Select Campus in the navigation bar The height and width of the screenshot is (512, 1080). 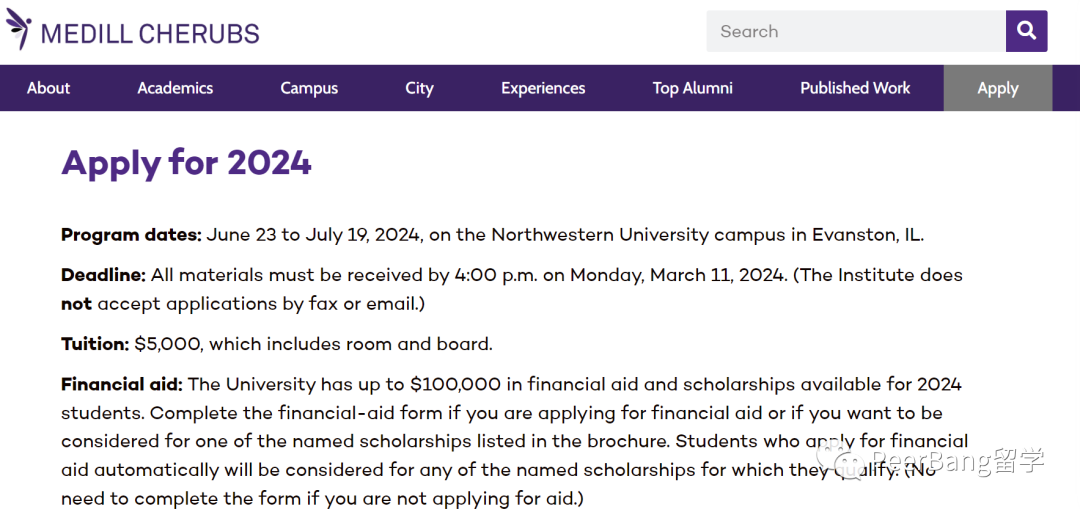pyautogui.click(x=309, y=88)
